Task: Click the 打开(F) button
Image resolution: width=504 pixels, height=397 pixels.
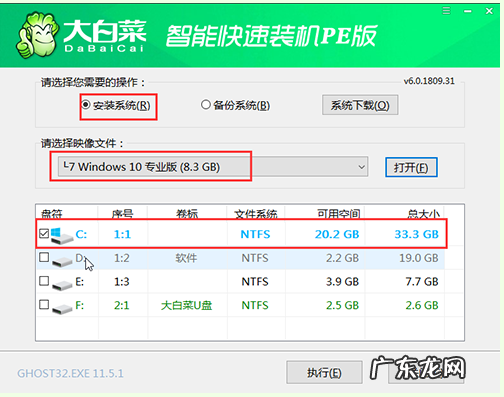Action: (411, 167)
